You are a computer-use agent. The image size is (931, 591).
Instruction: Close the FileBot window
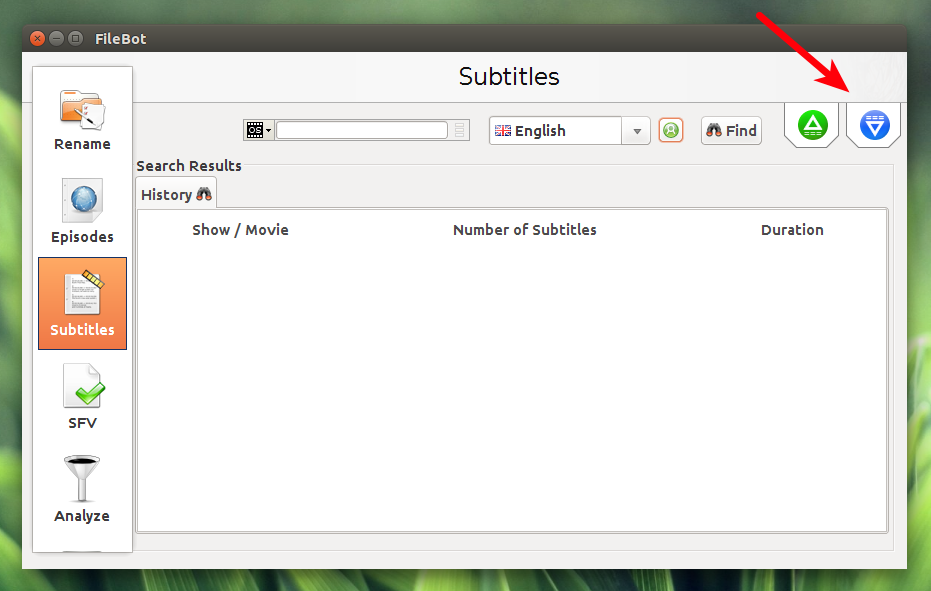(x=37, y=39)
